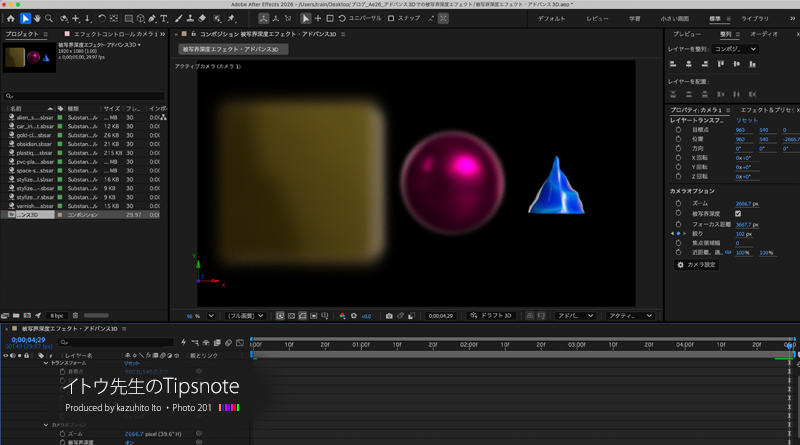The image size is (800, 445).
Task: Click the gear icon on camera settings
Action: coord(680,264)
